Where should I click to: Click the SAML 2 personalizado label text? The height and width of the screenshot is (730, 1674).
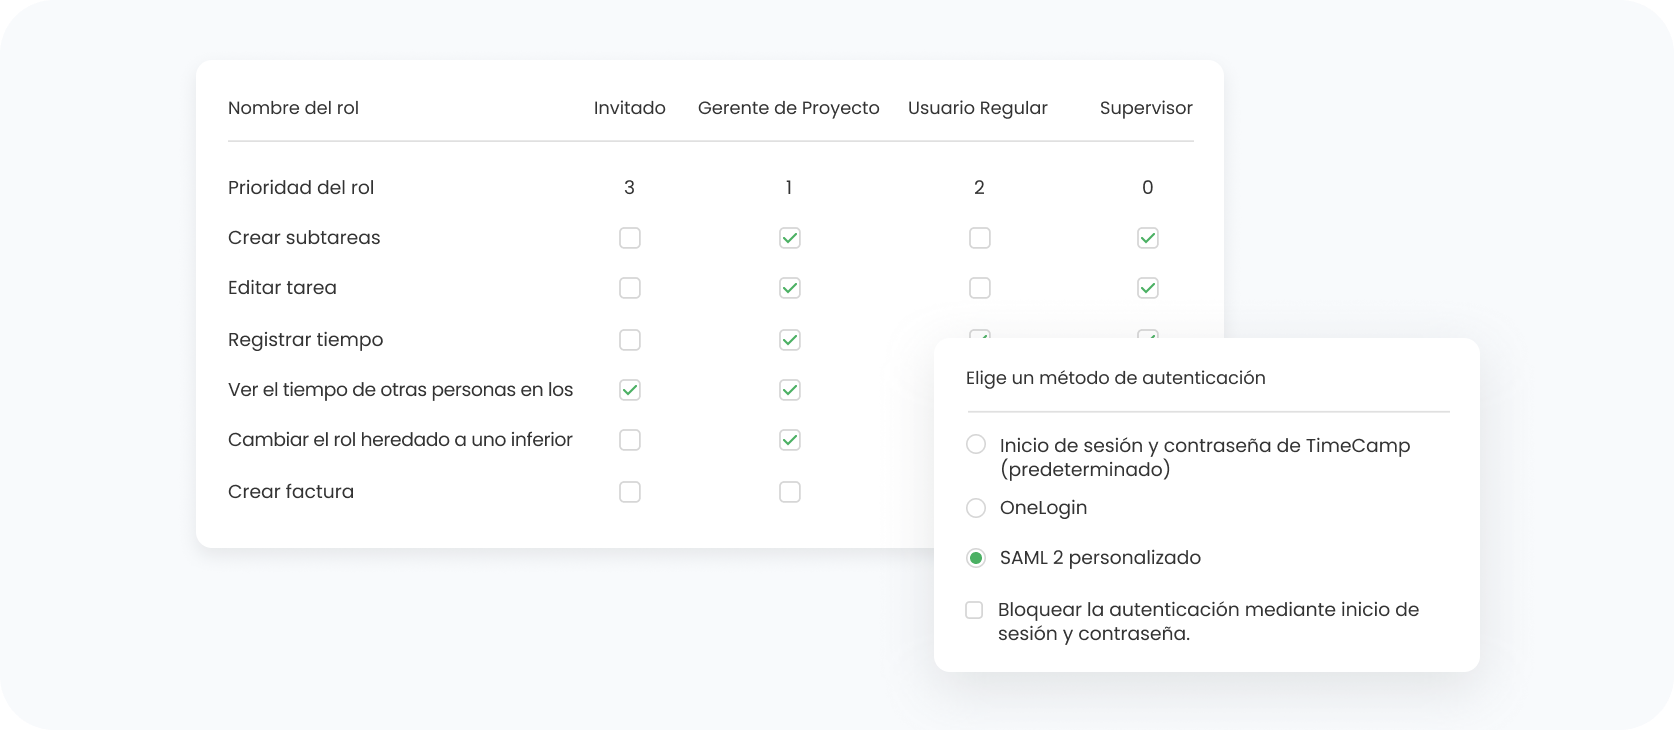(1100, 558)
